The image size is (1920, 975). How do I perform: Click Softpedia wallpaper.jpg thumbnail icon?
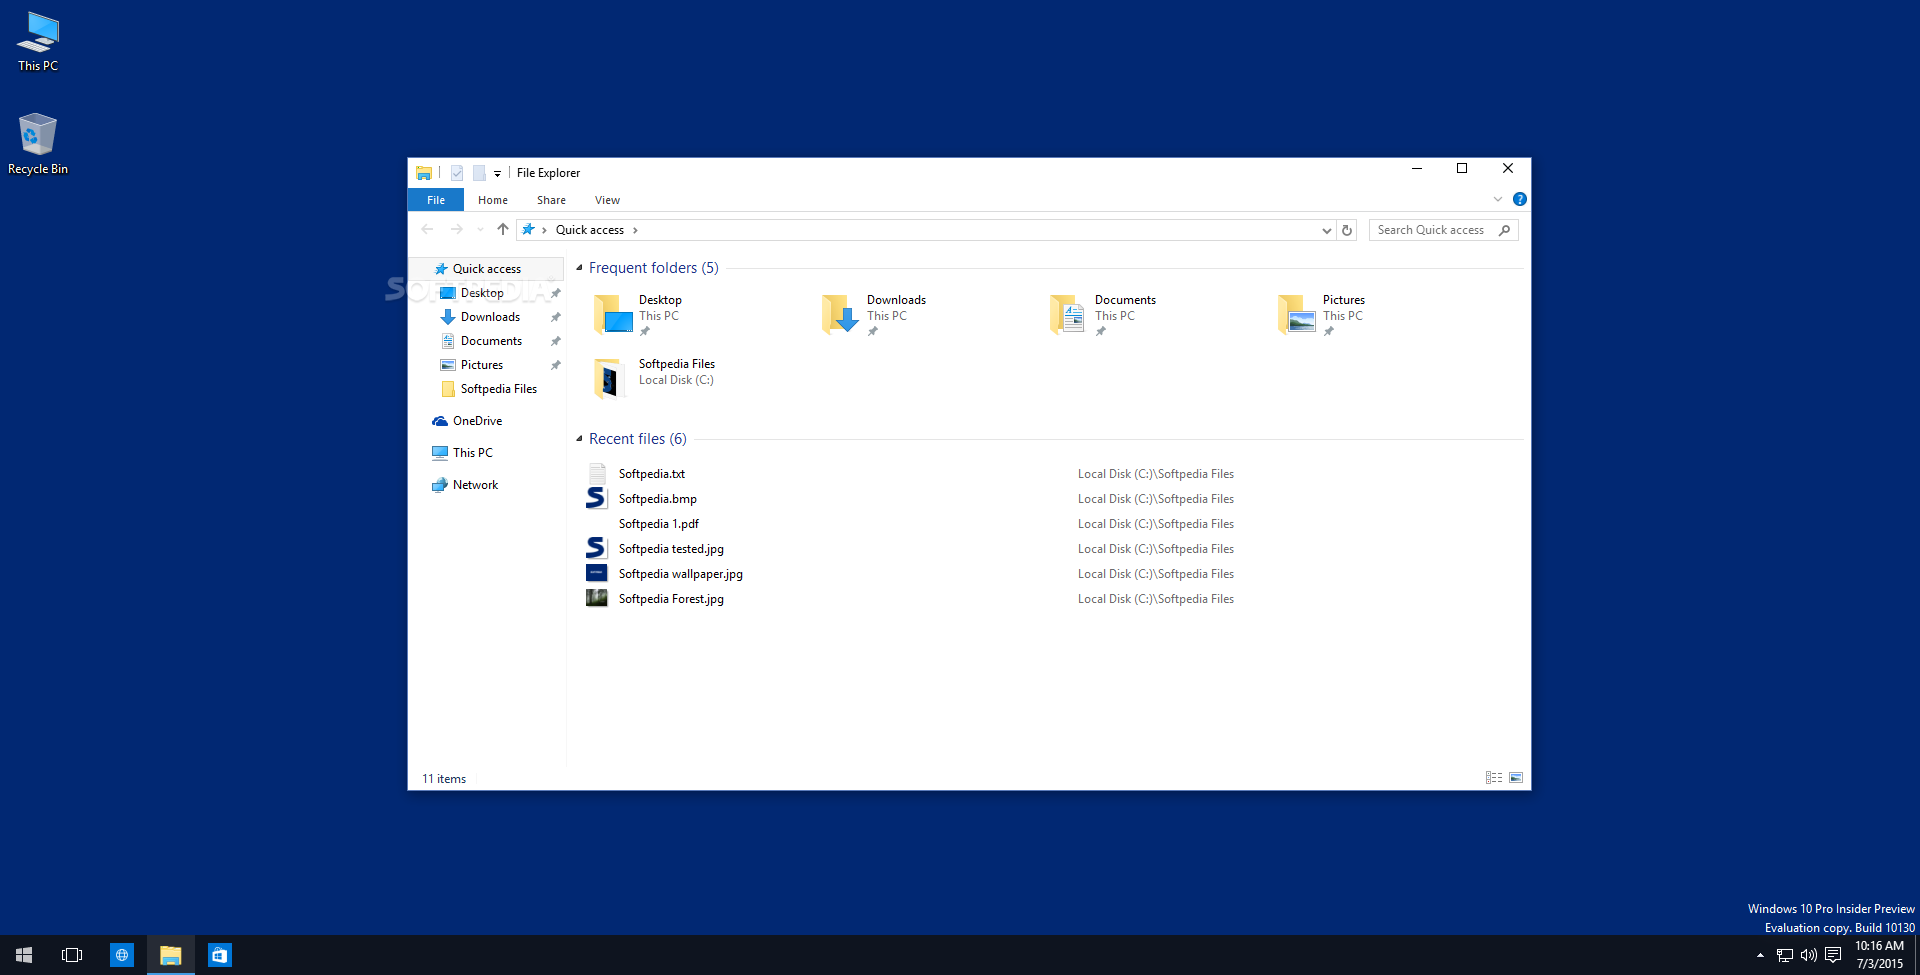597,573
